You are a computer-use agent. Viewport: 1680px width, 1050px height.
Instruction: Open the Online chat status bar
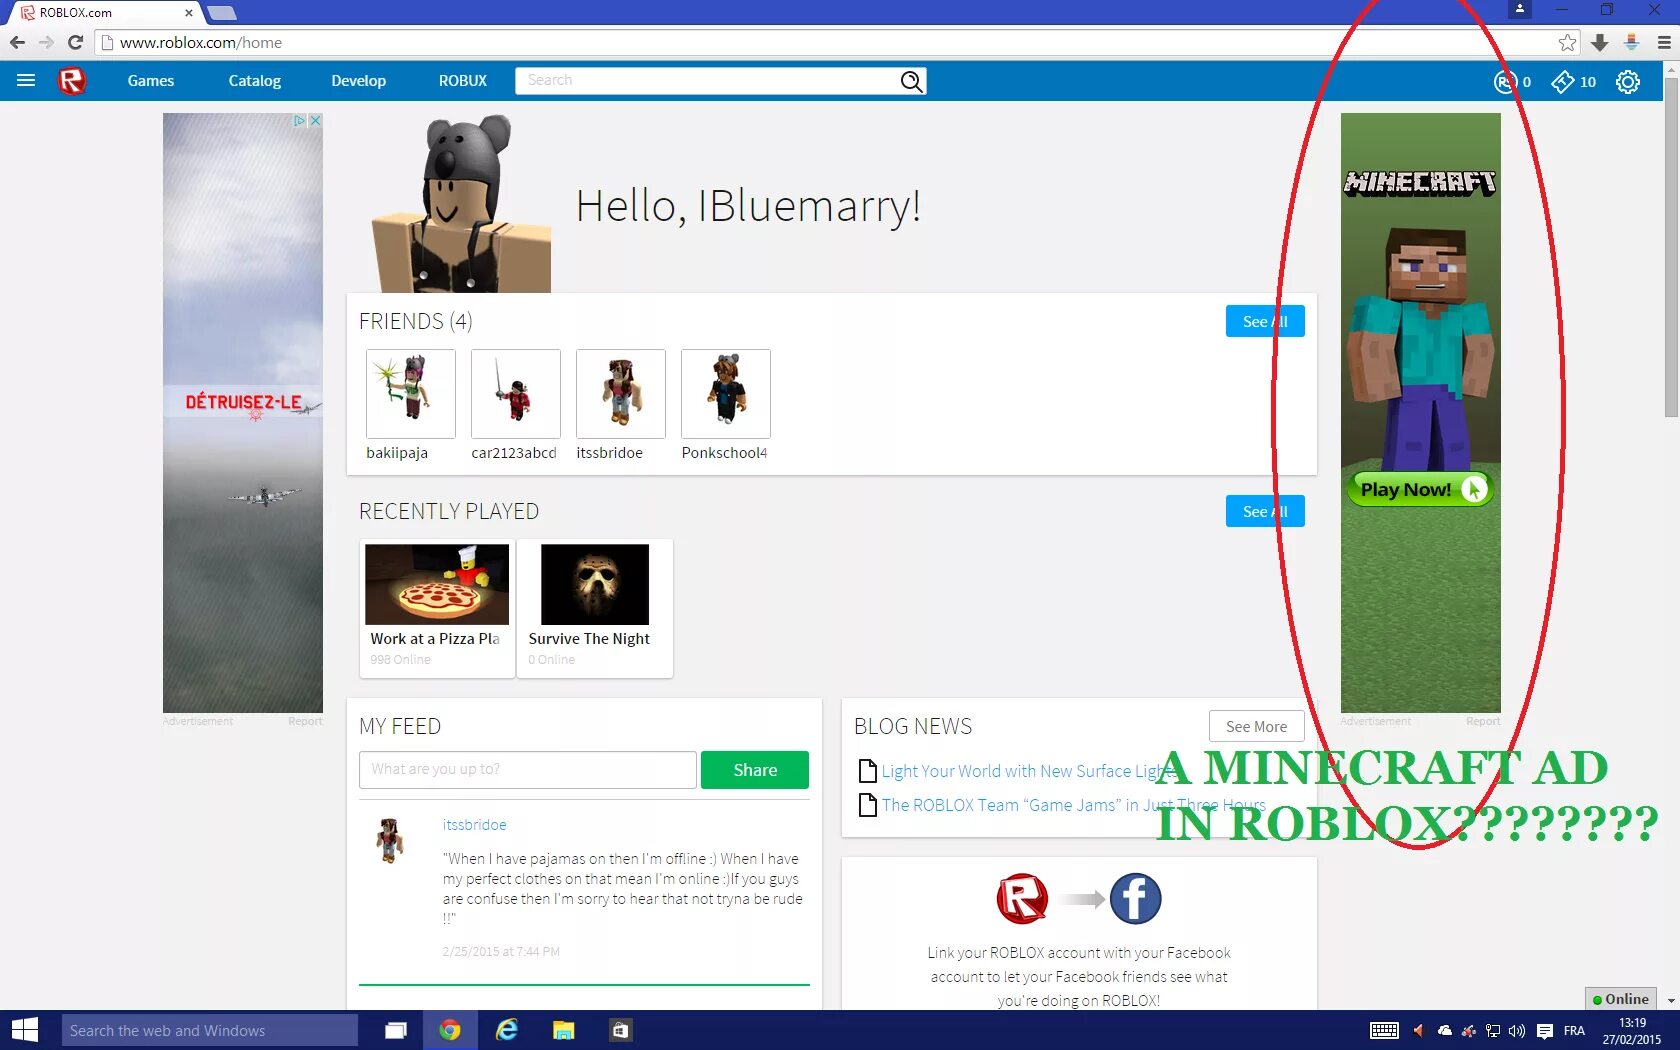click(1621, 999)
